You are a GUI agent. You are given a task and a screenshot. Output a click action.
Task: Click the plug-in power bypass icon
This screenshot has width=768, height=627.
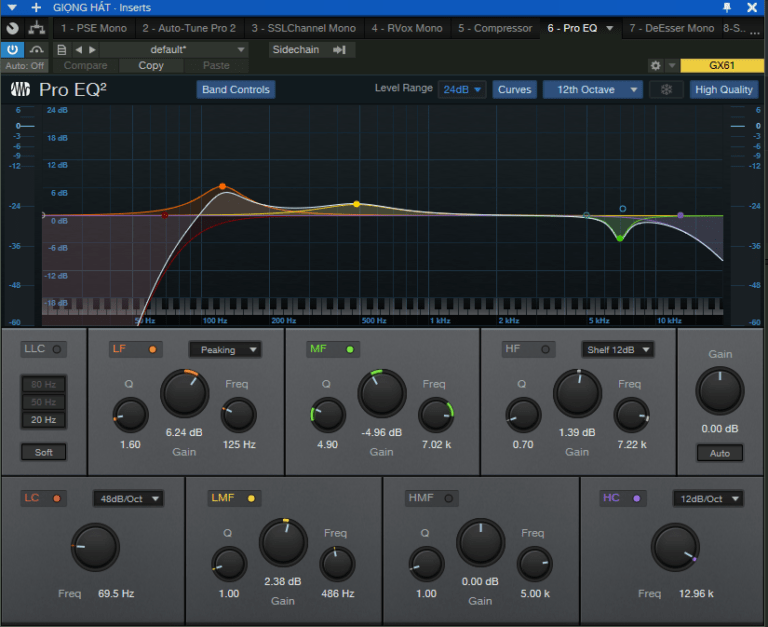(13, 49)
